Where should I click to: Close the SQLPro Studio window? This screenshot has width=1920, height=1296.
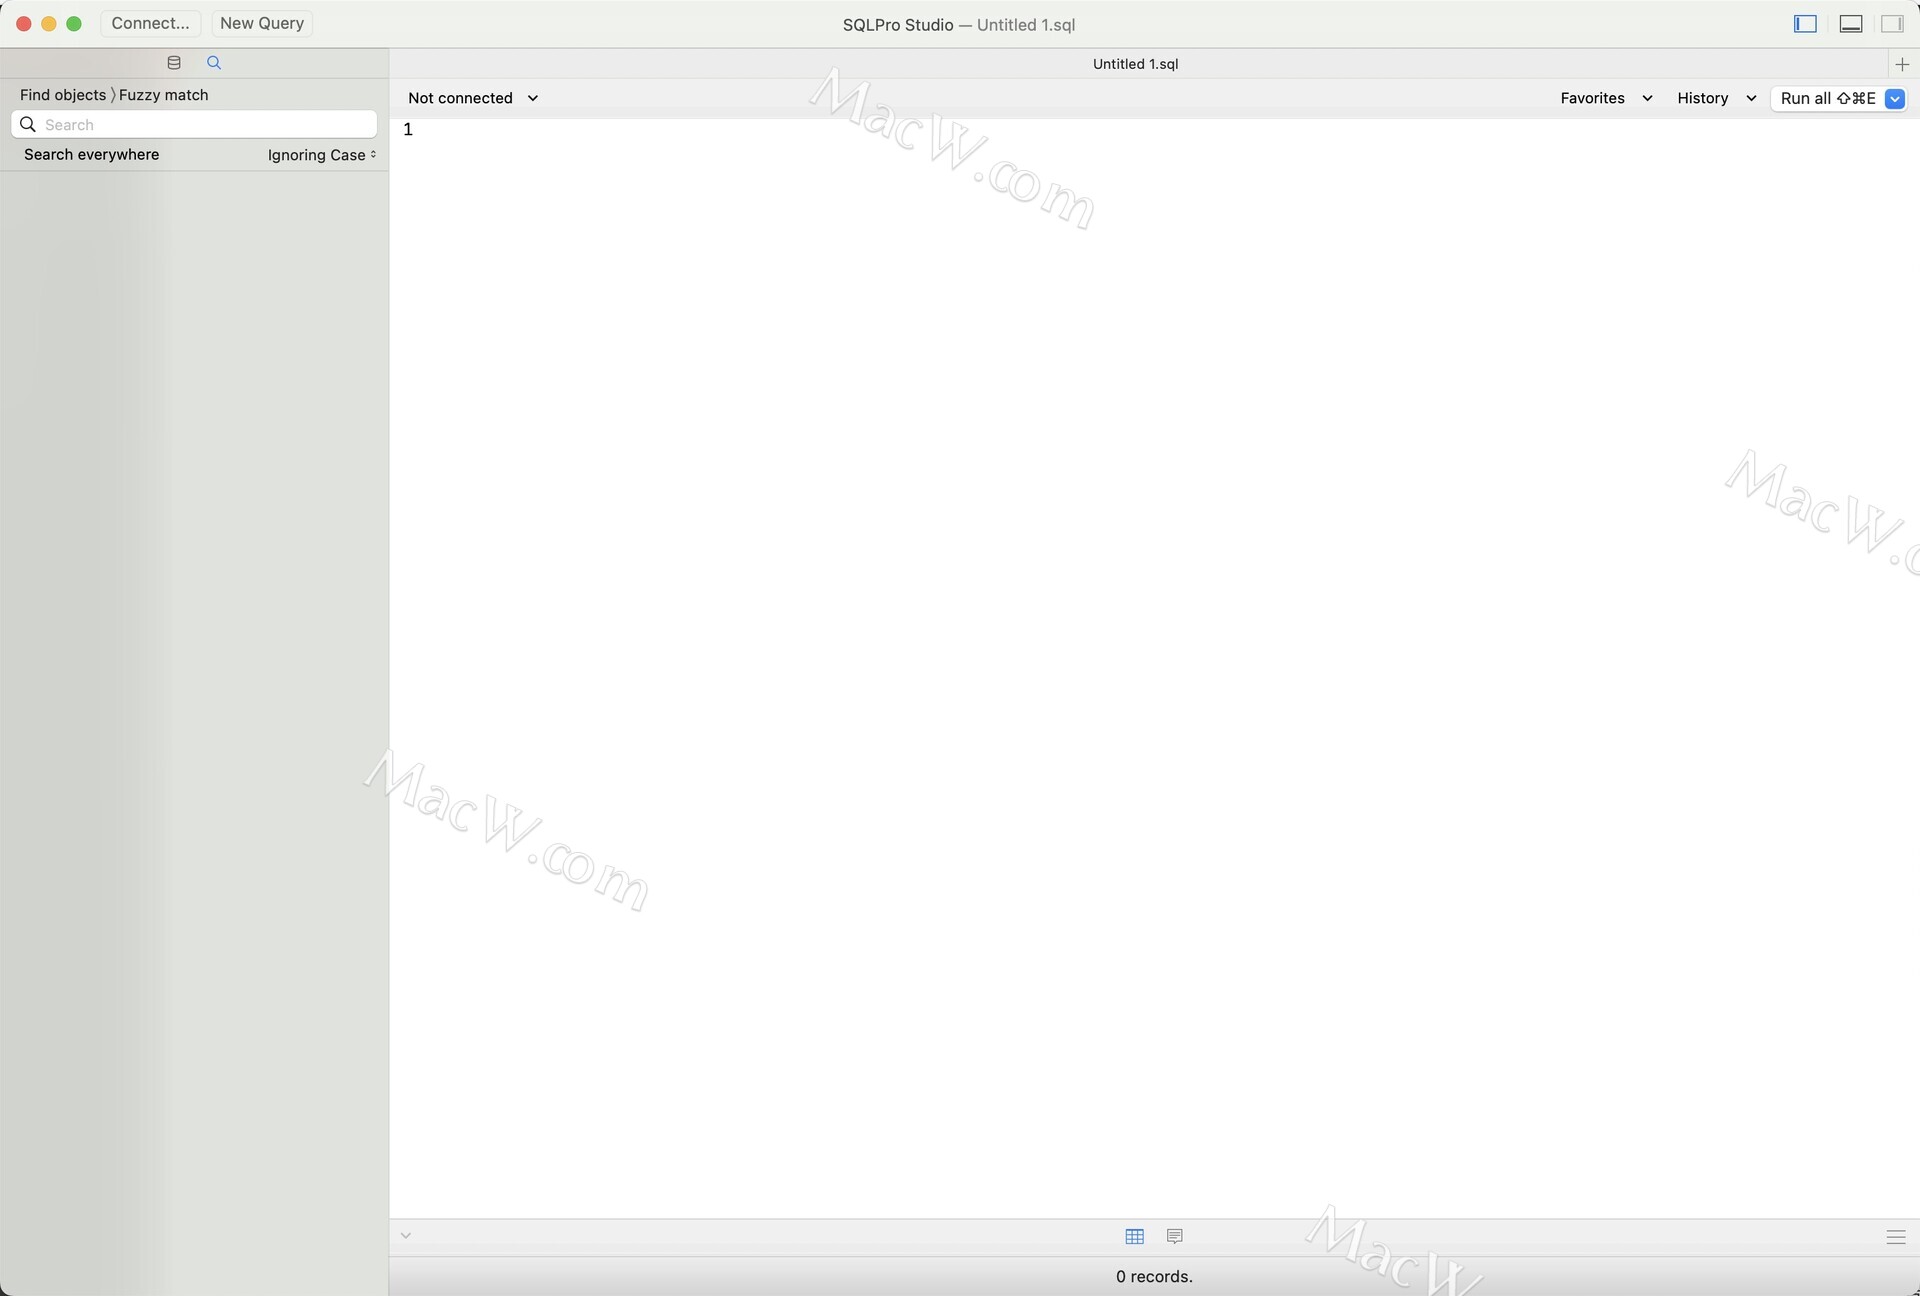24,23
